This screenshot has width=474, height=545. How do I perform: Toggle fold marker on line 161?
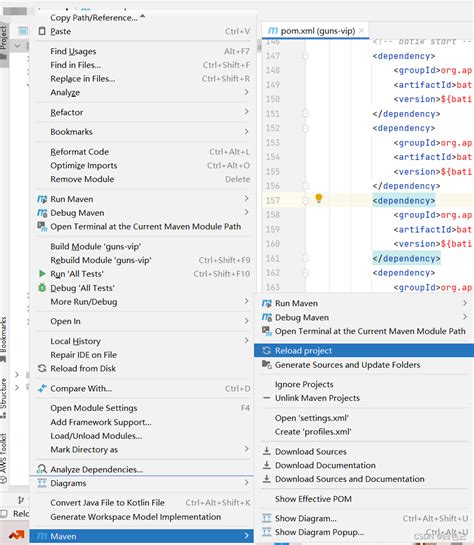tap(306, 258)
